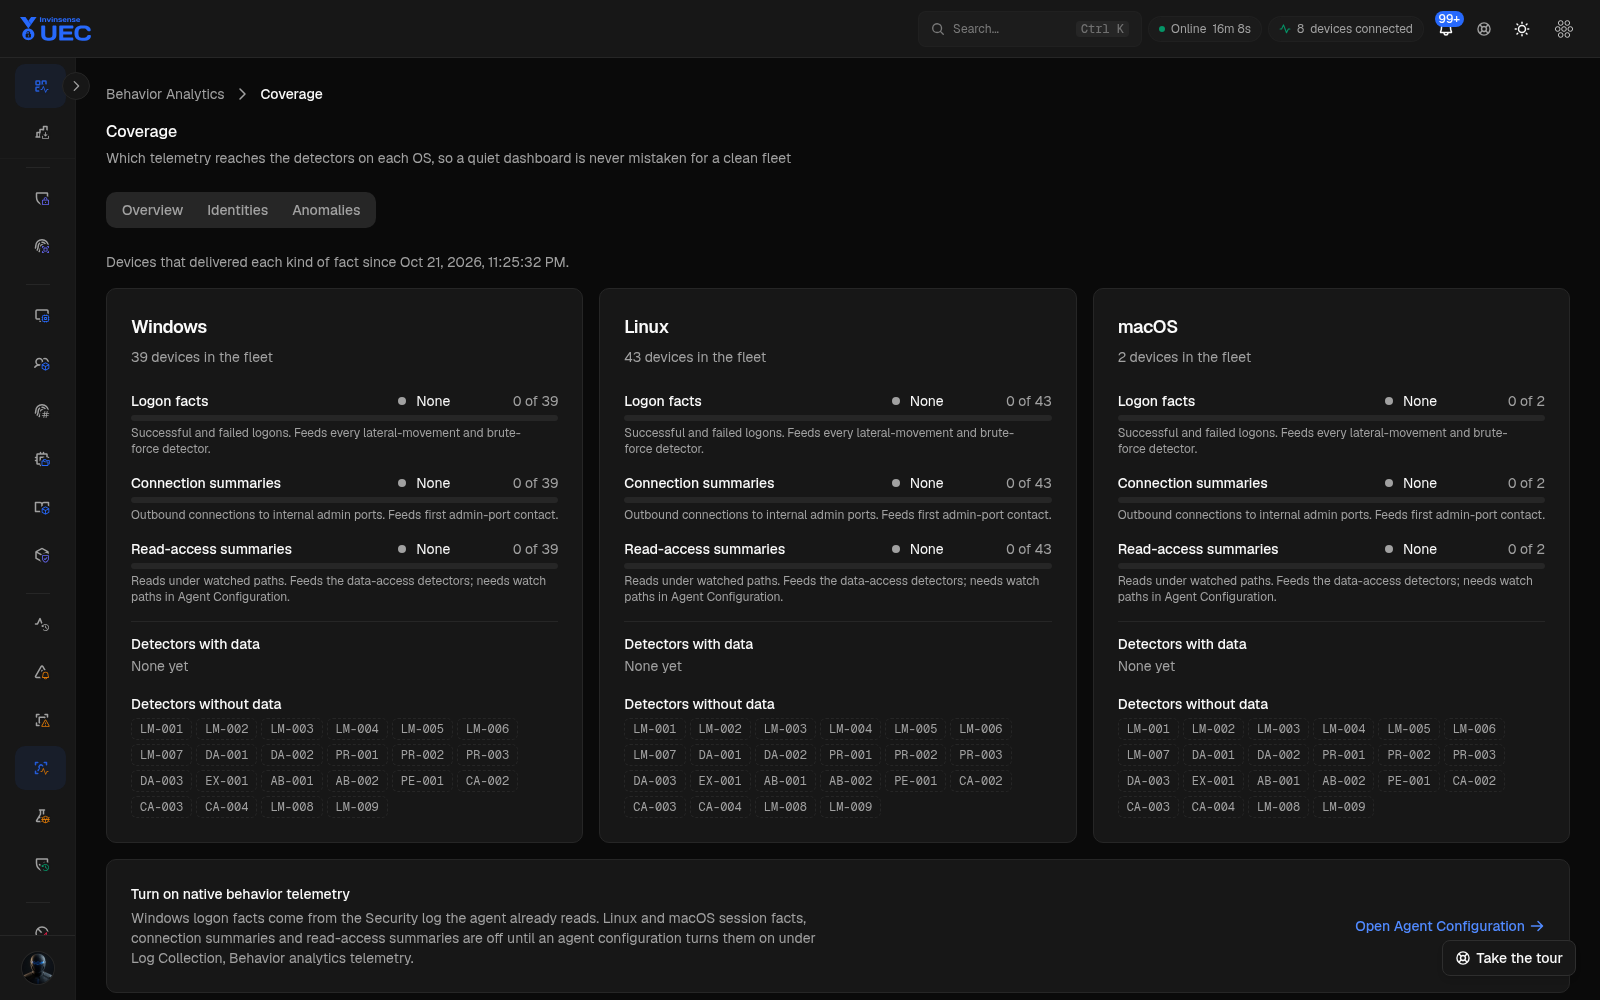The height and width of the screenshot is (1000, 1600).
Task: Click the EX-001 chip in Linux card
Action: (720, 781)
